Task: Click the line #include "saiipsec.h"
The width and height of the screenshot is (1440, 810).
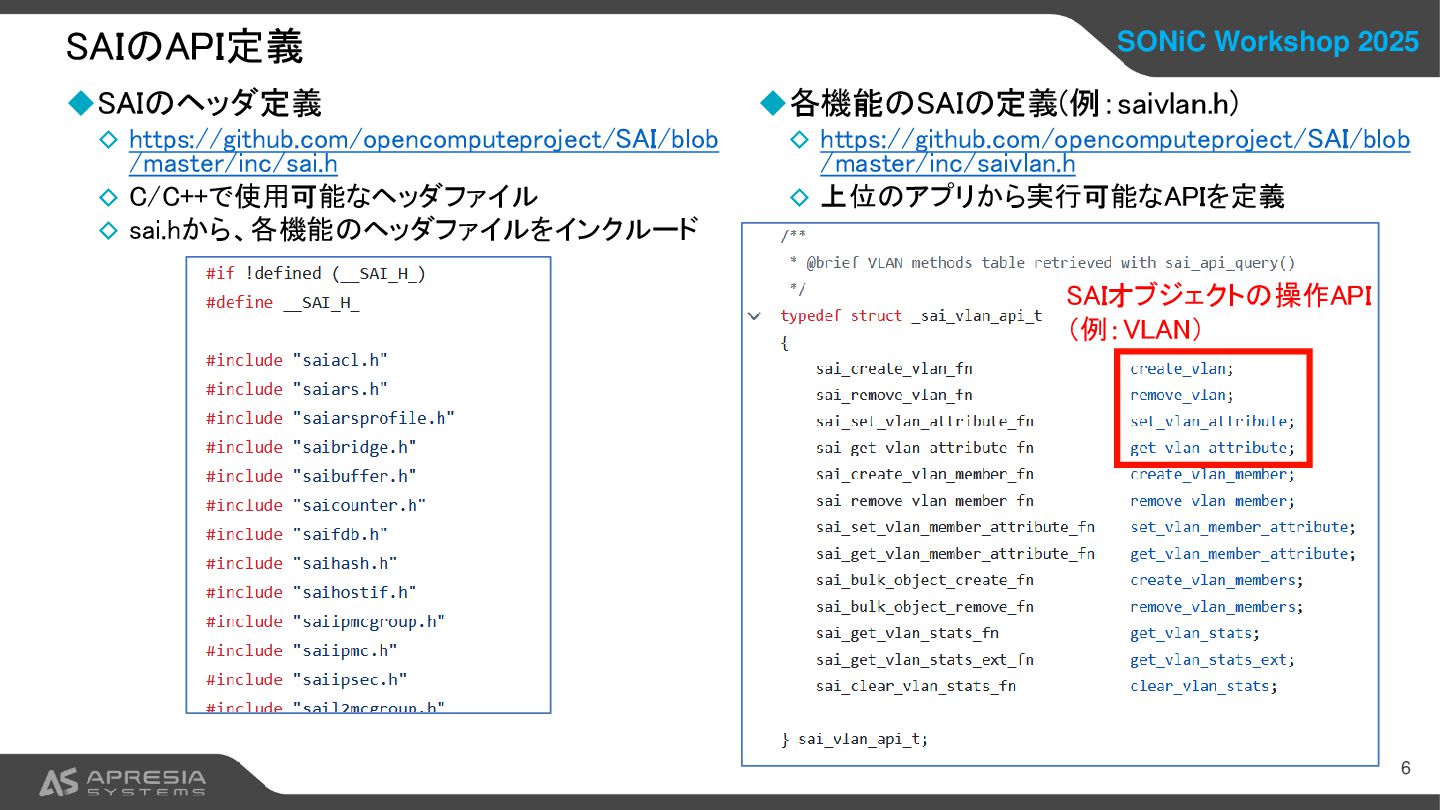Action: click(x=307, y=679)
